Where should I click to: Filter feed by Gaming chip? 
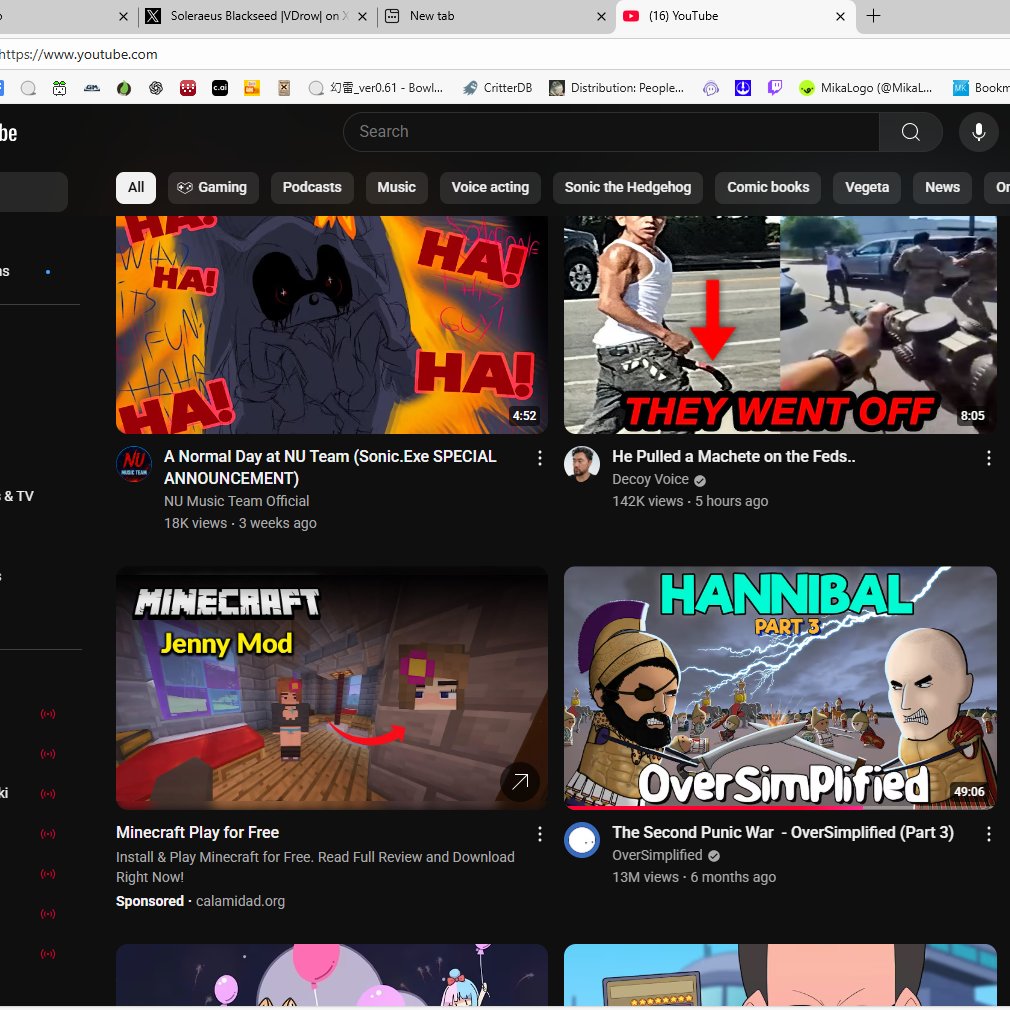(x=213, y=187)
